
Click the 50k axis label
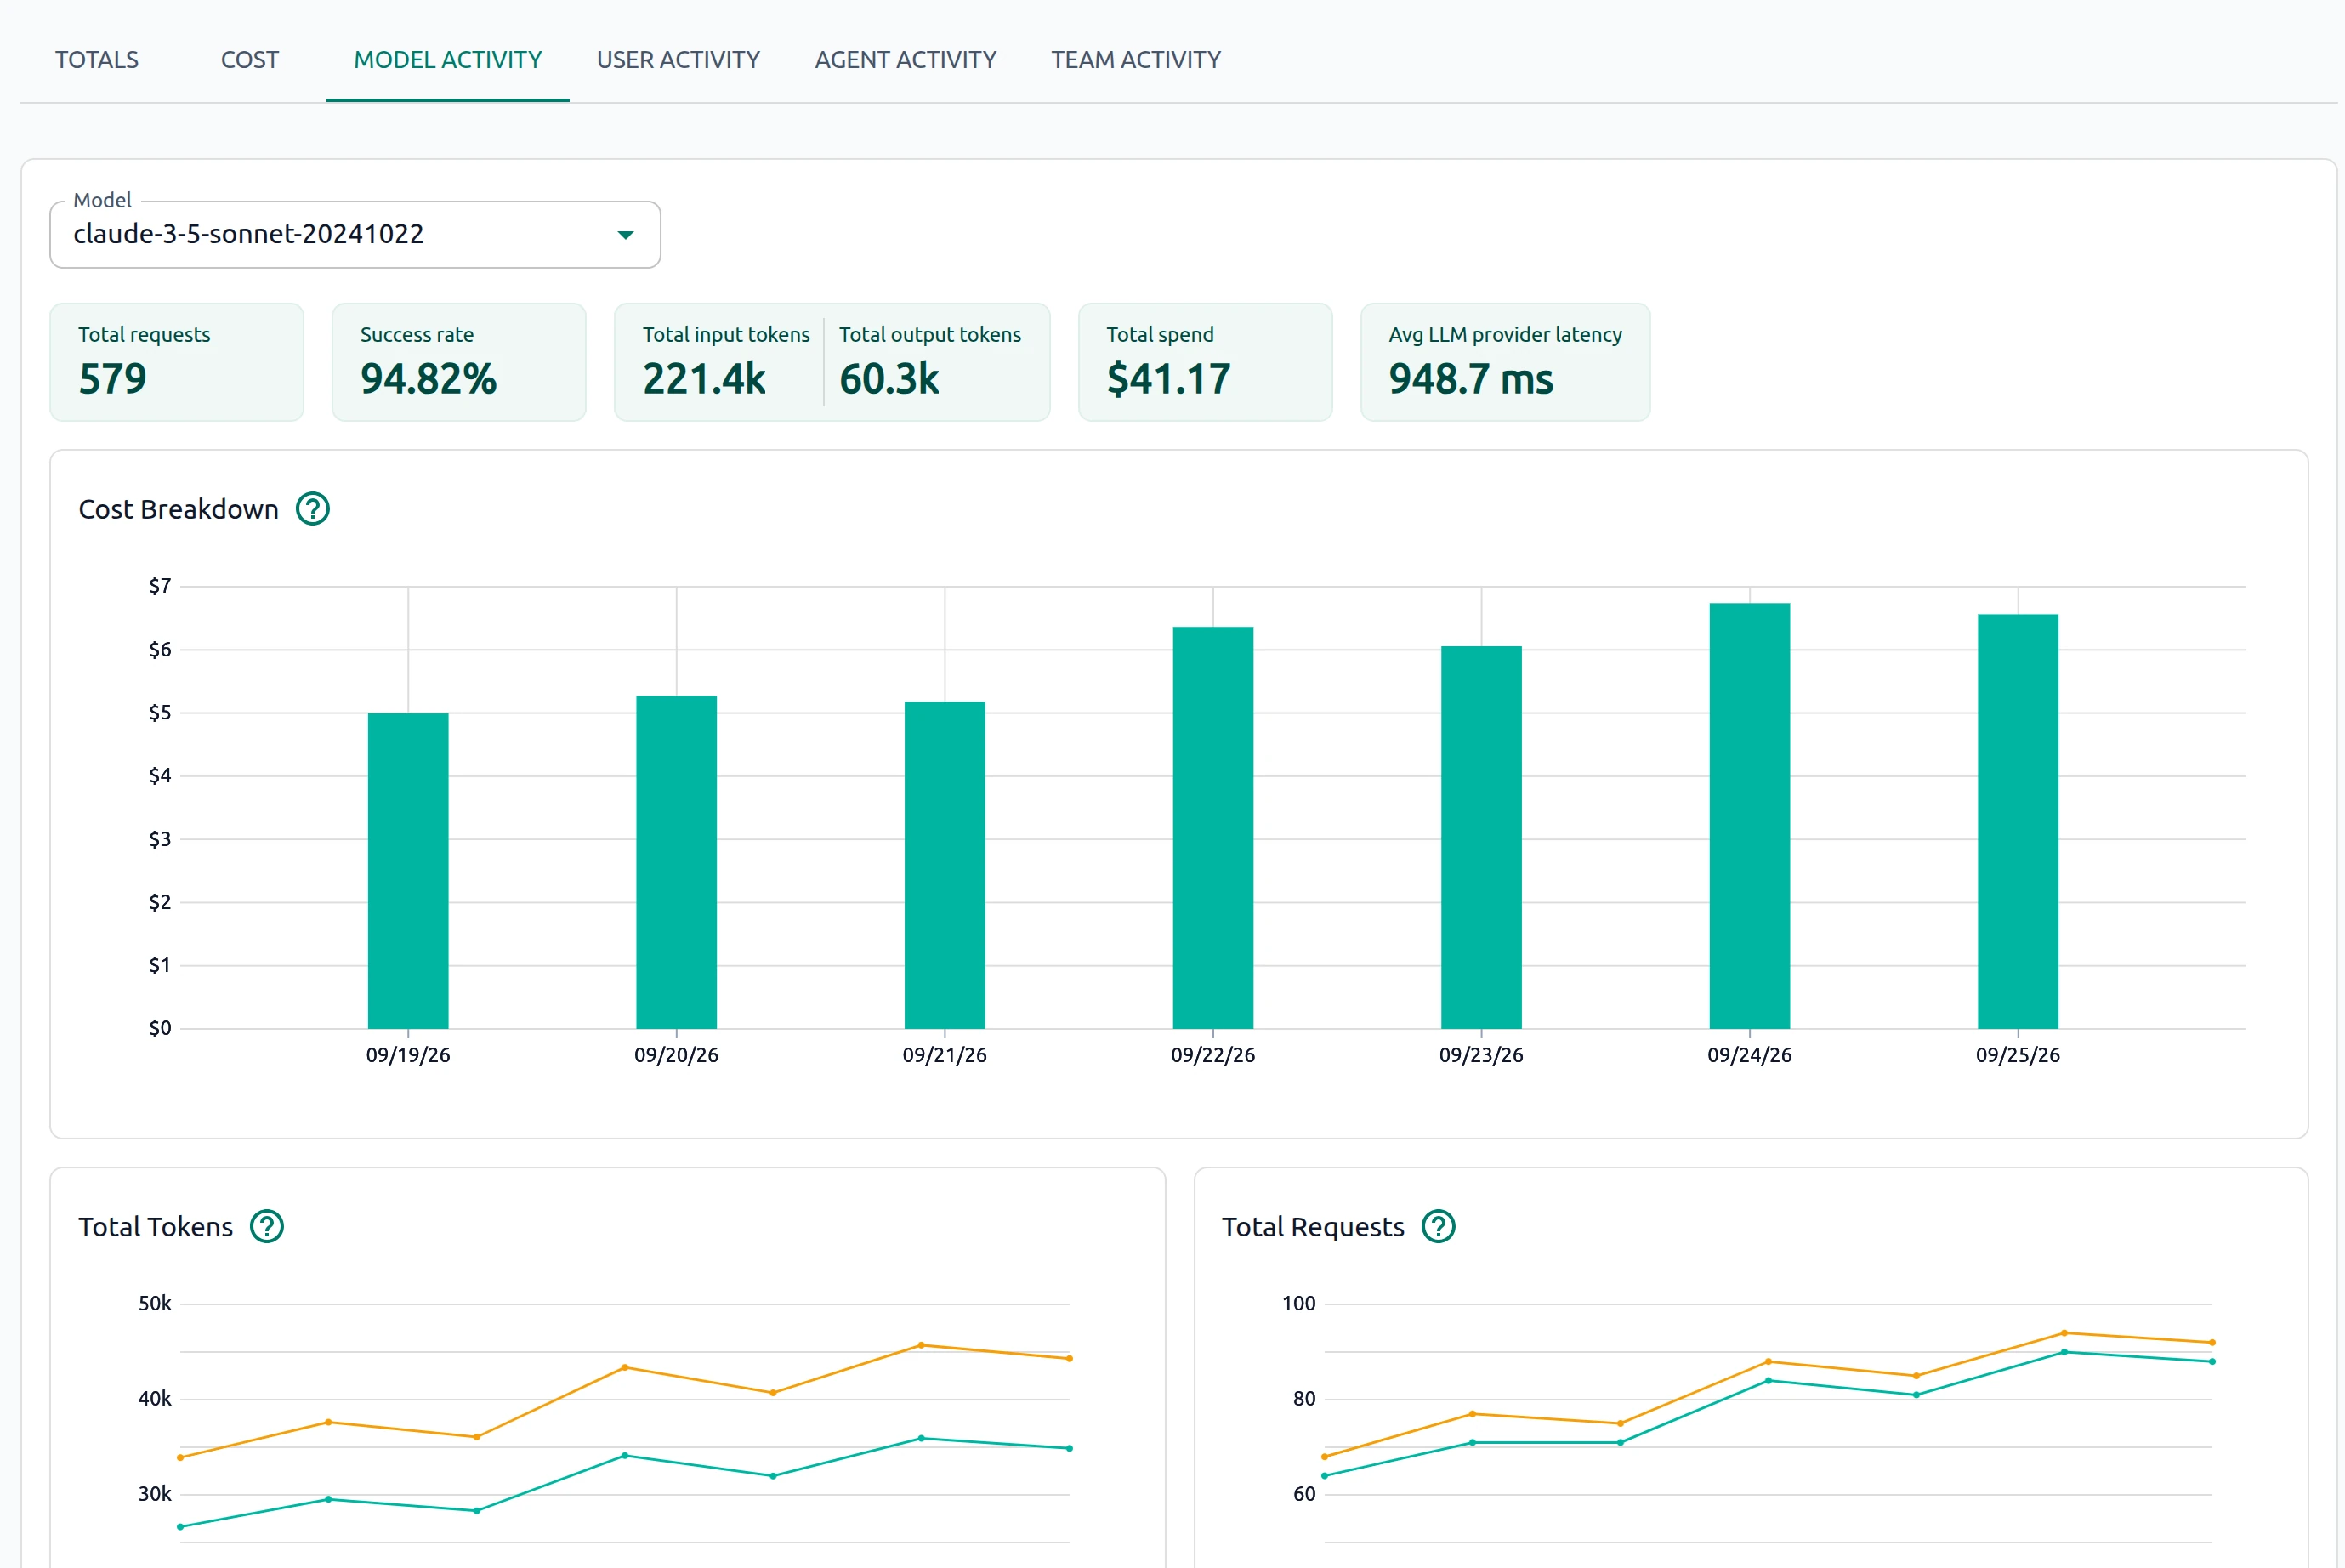coord(155,1303)
